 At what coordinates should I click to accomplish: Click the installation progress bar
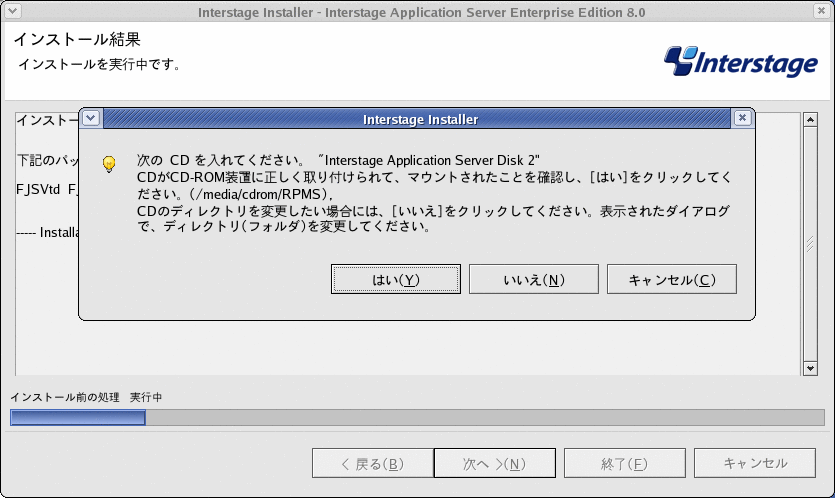[418, 418]
